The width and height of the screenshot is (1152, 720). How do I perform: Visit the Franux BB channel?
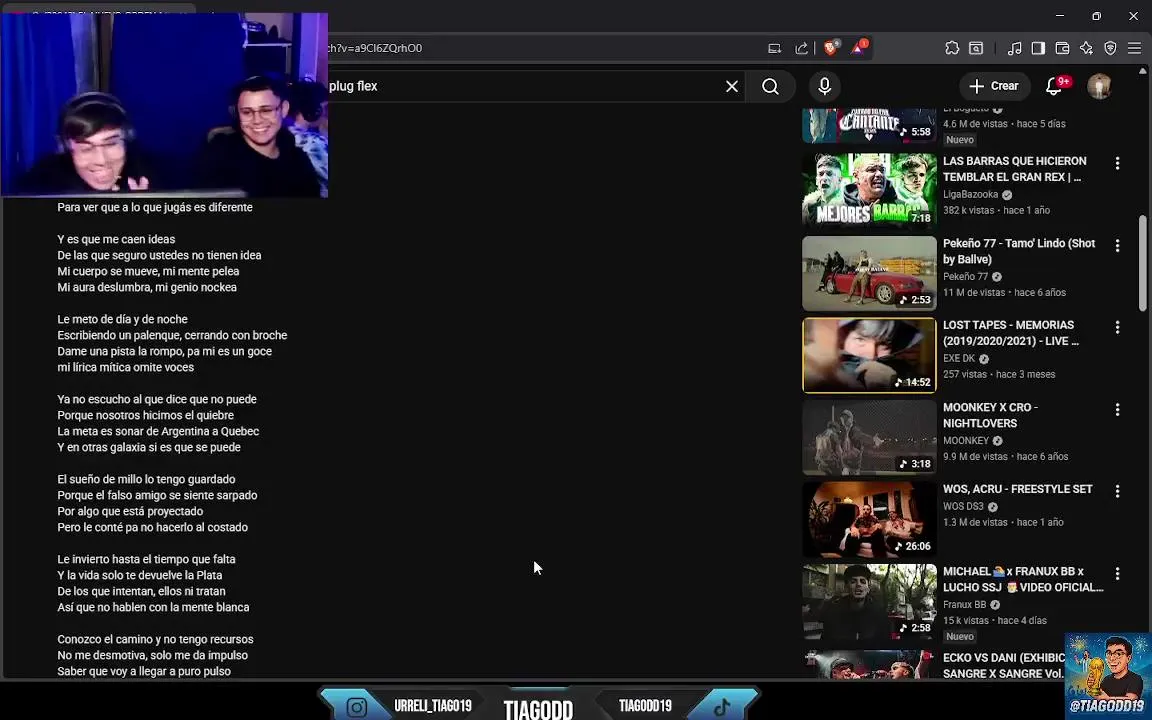click(x=965, y=605)
